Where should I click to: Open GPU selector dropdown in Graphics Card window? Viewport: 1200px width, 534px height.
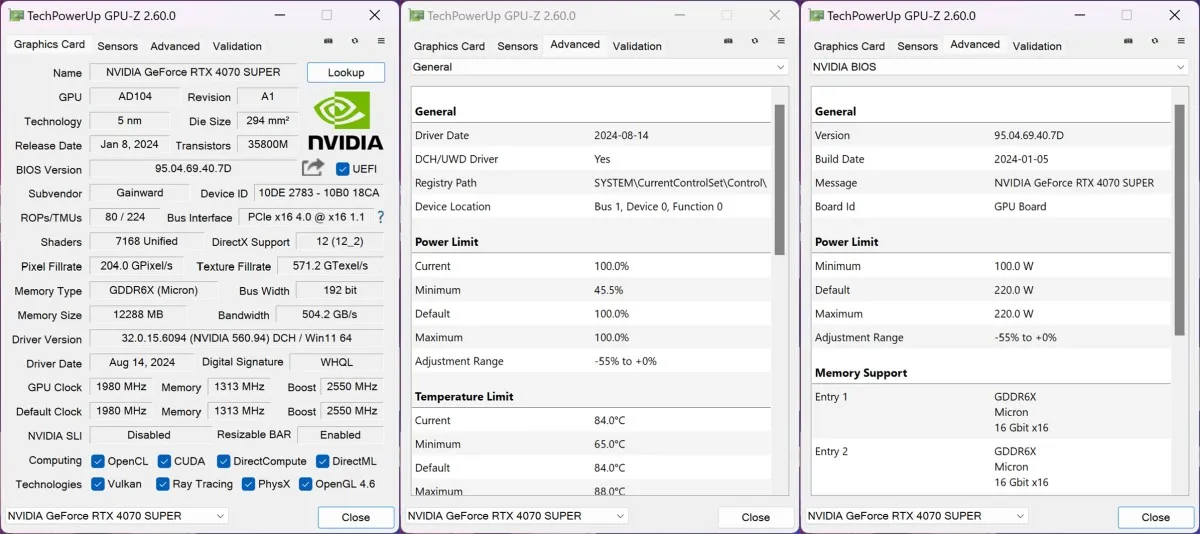[116, 516]
